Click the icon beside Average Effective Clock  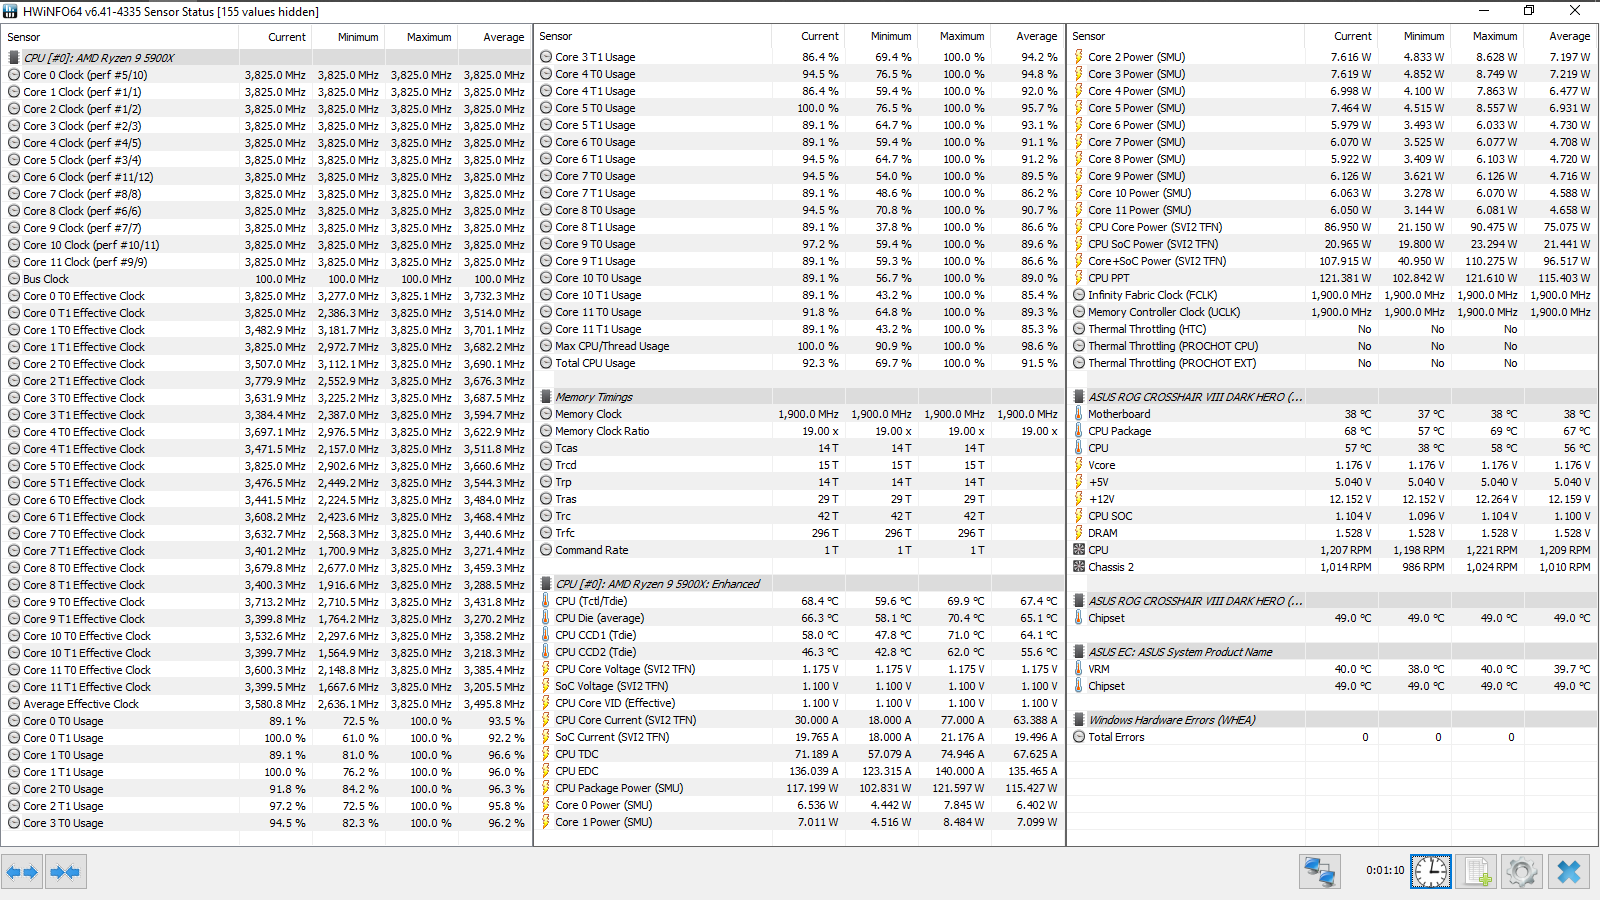click(14, 704)
